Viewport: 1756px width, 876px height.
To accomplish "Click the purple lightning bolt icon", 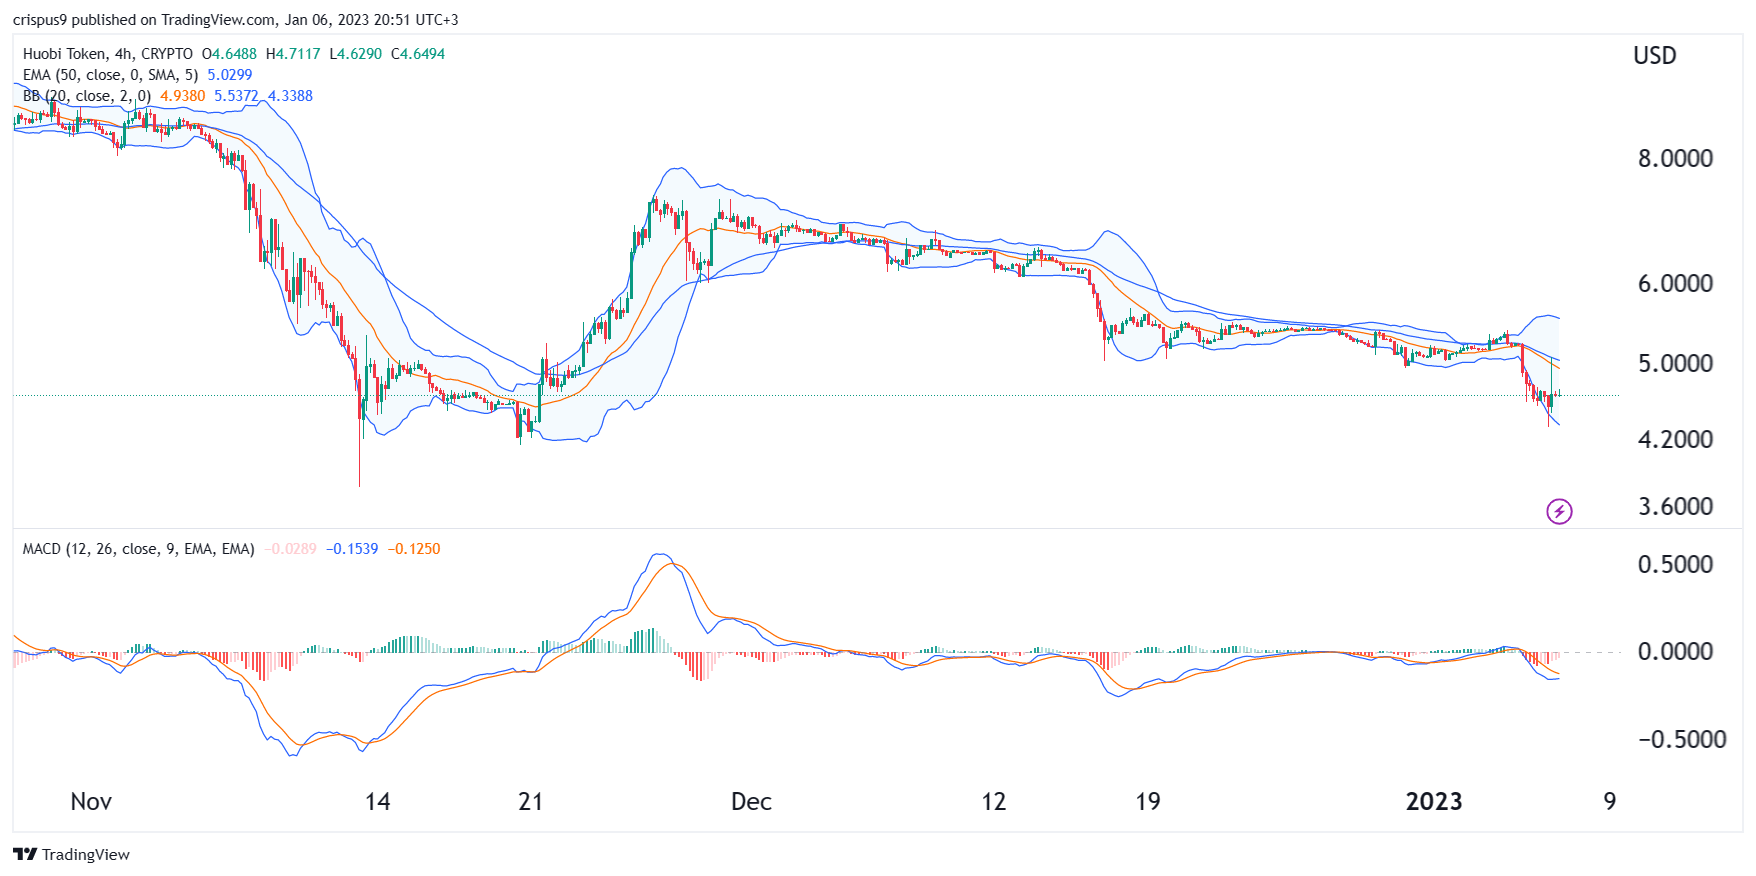I will point(1559,512).
